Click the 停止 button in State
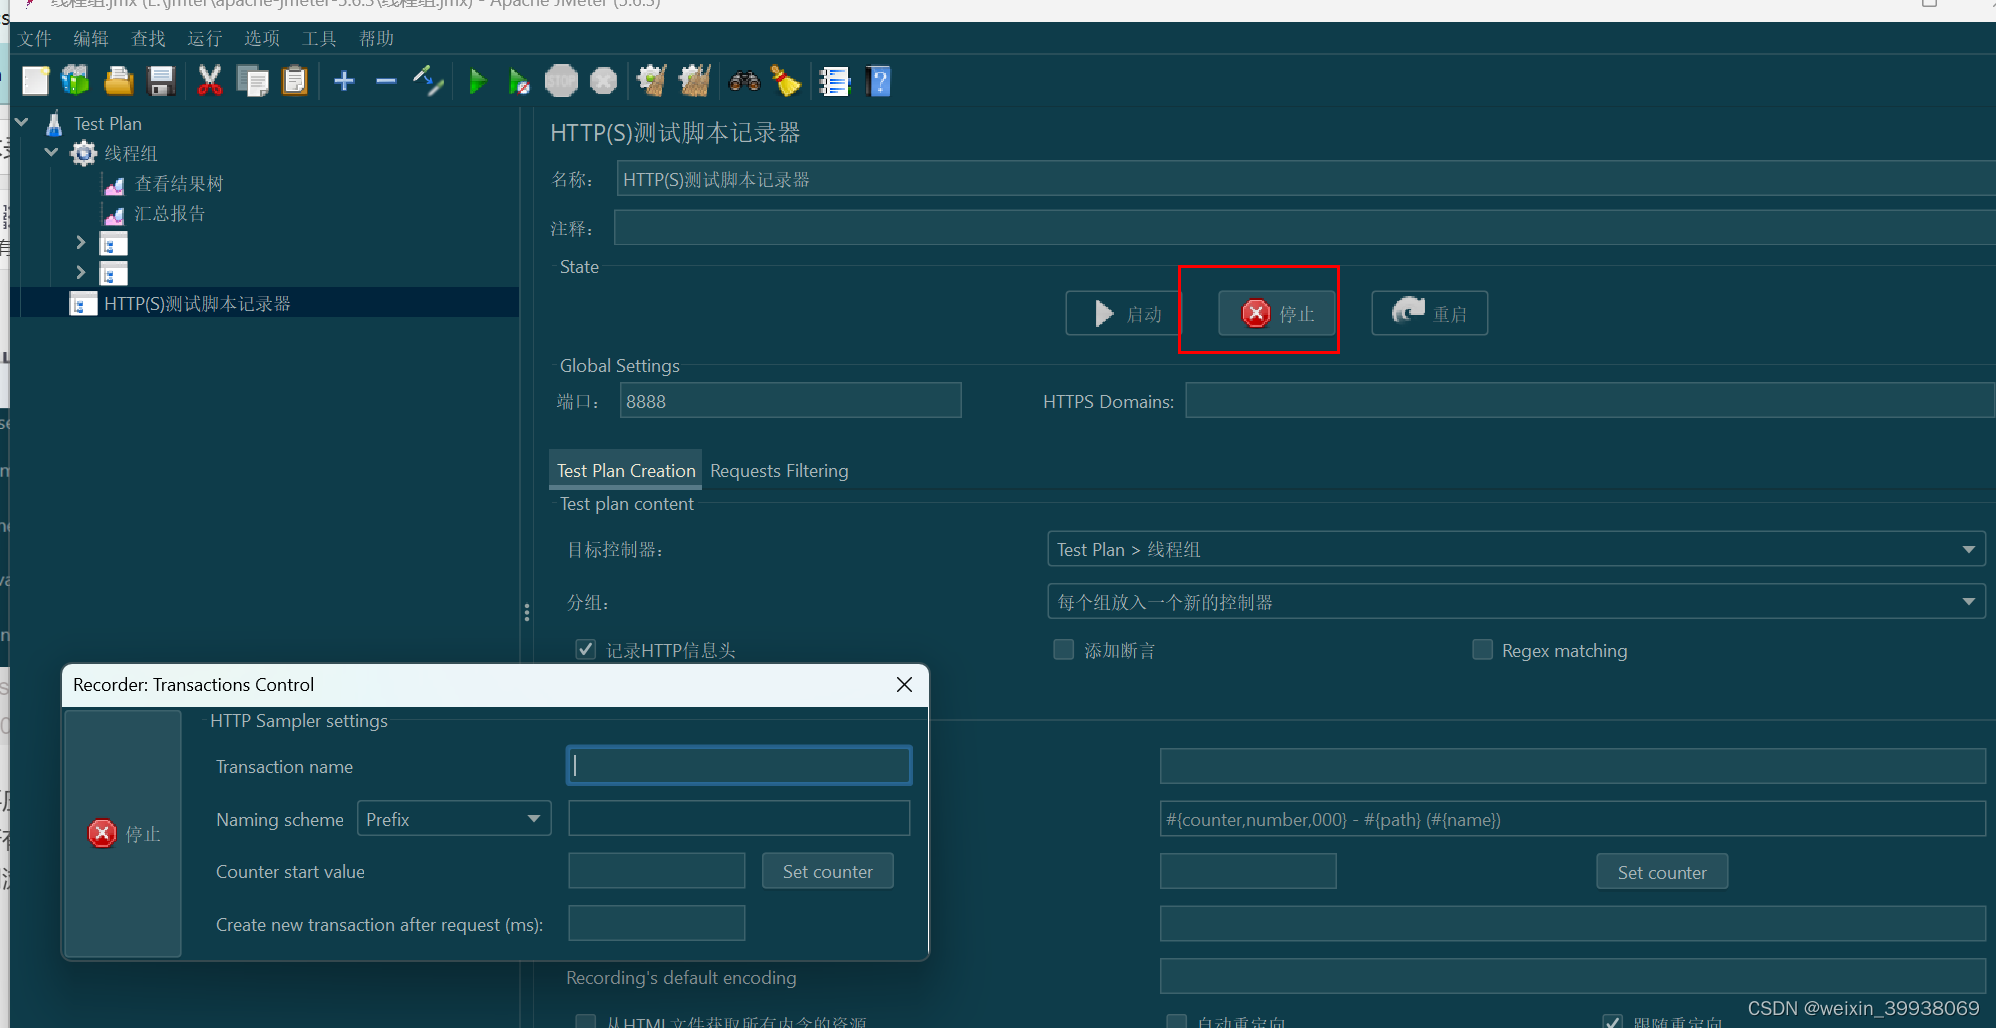 (1277, 314)
